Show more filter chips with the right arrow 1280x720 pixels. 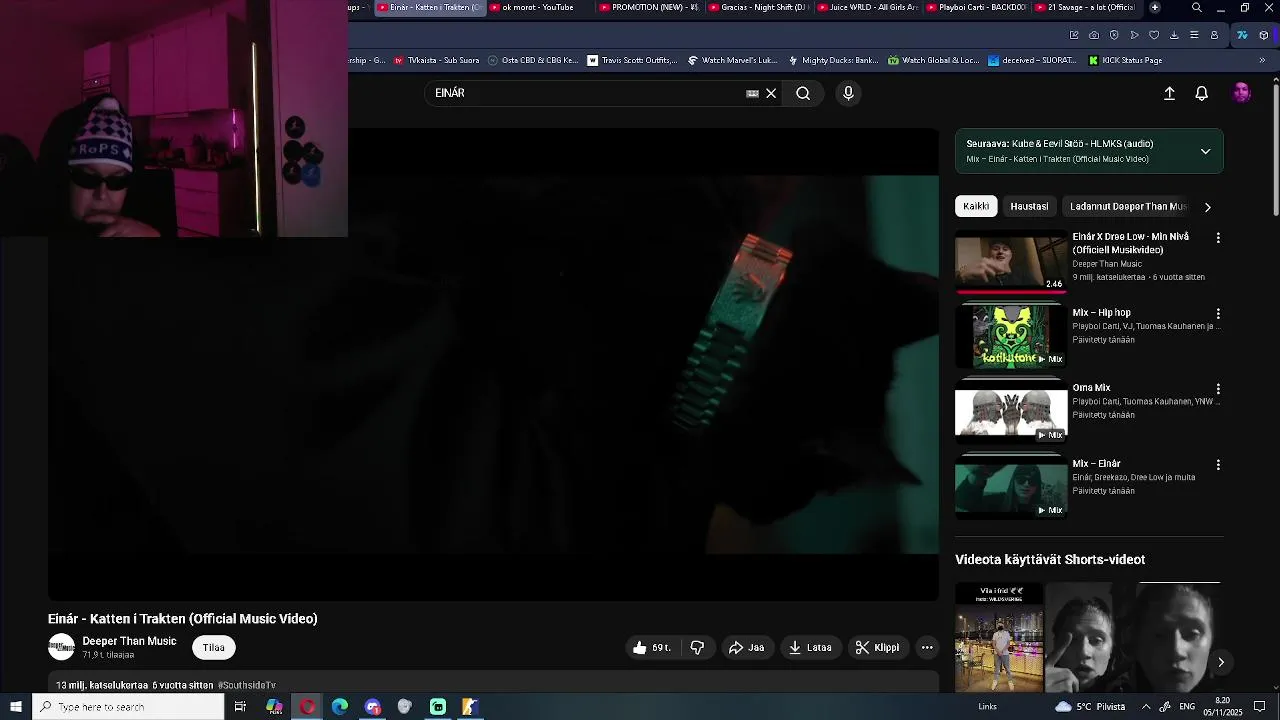point(1207,207)
